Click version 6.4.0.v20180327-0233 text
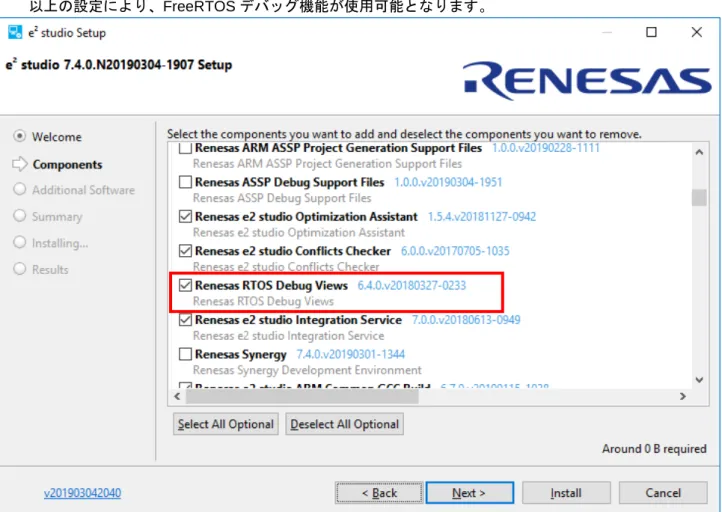The width and height of the screenshot is (722, 512). 412,285
